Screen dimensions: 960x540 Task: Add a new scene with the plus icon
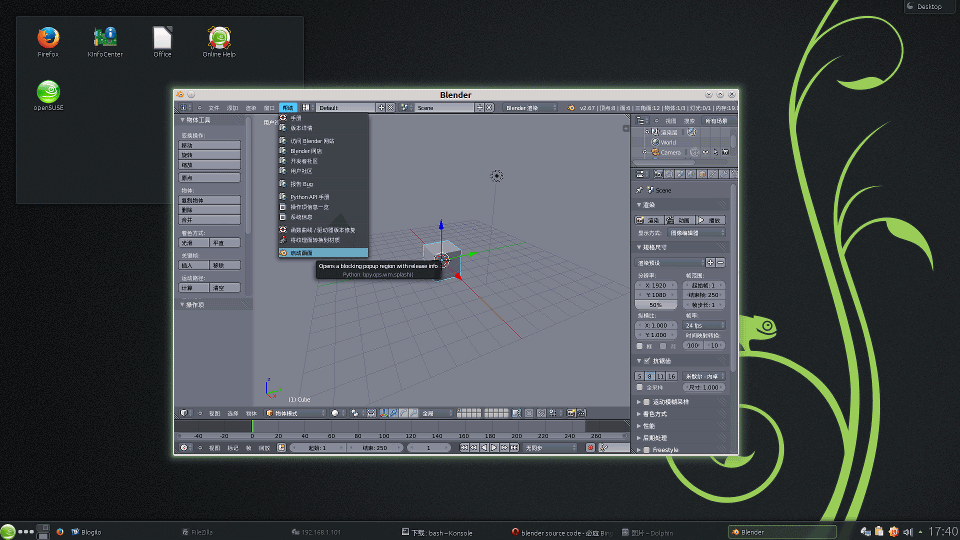coord(479,107)
